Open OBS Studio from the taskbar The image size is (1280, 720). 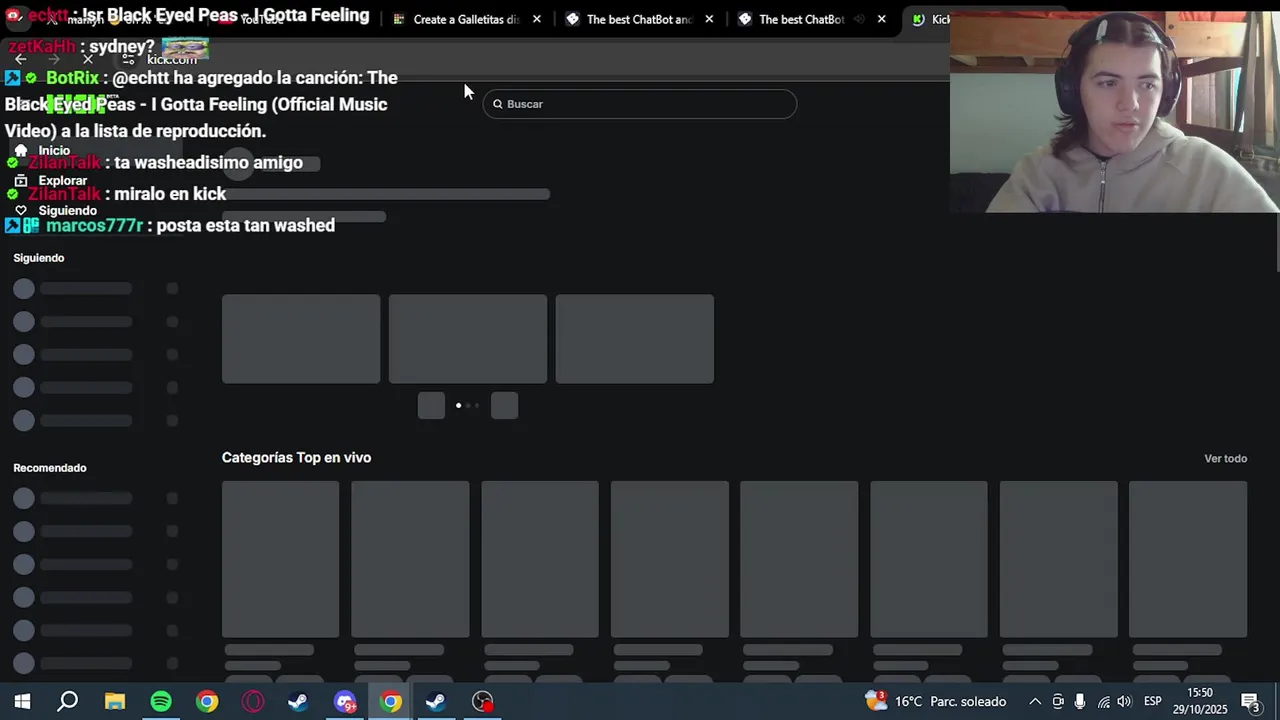(x=483, y=701)
